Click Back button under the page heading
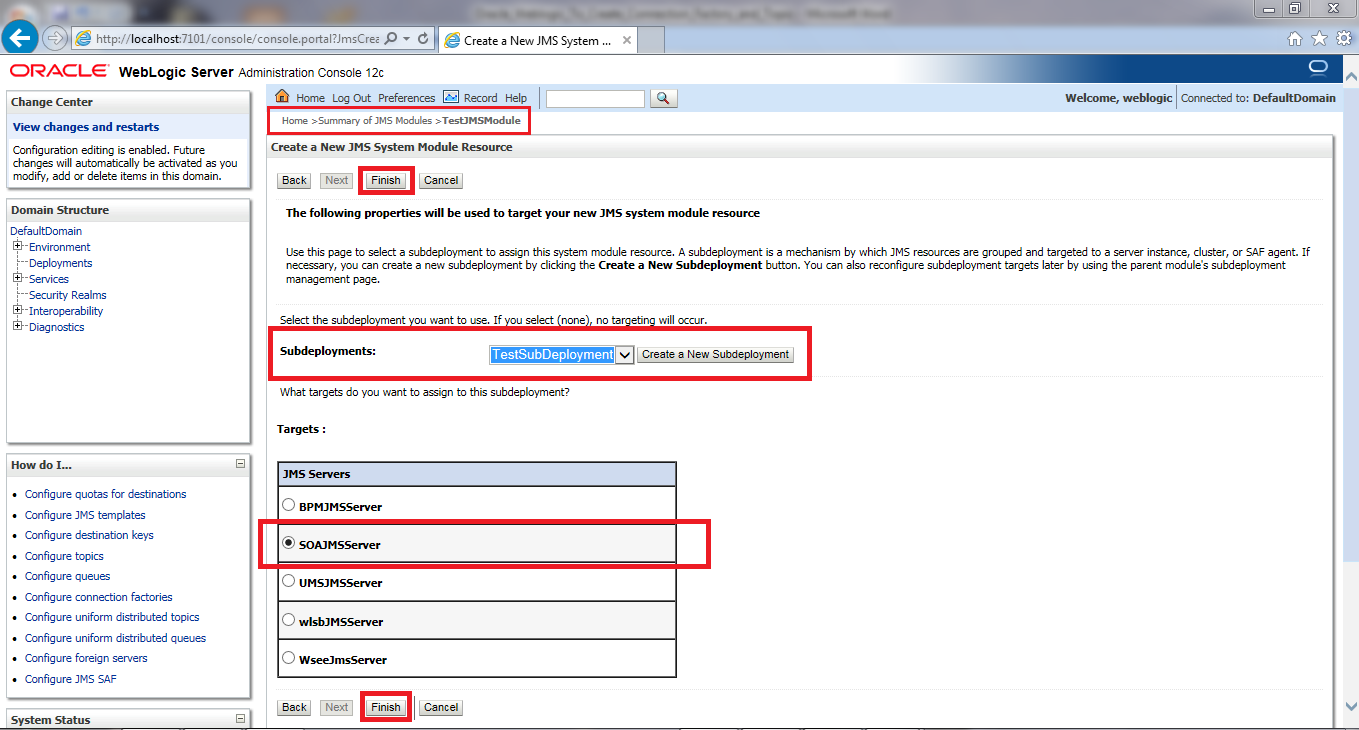 pyautogui.click(x=294, y=181)
